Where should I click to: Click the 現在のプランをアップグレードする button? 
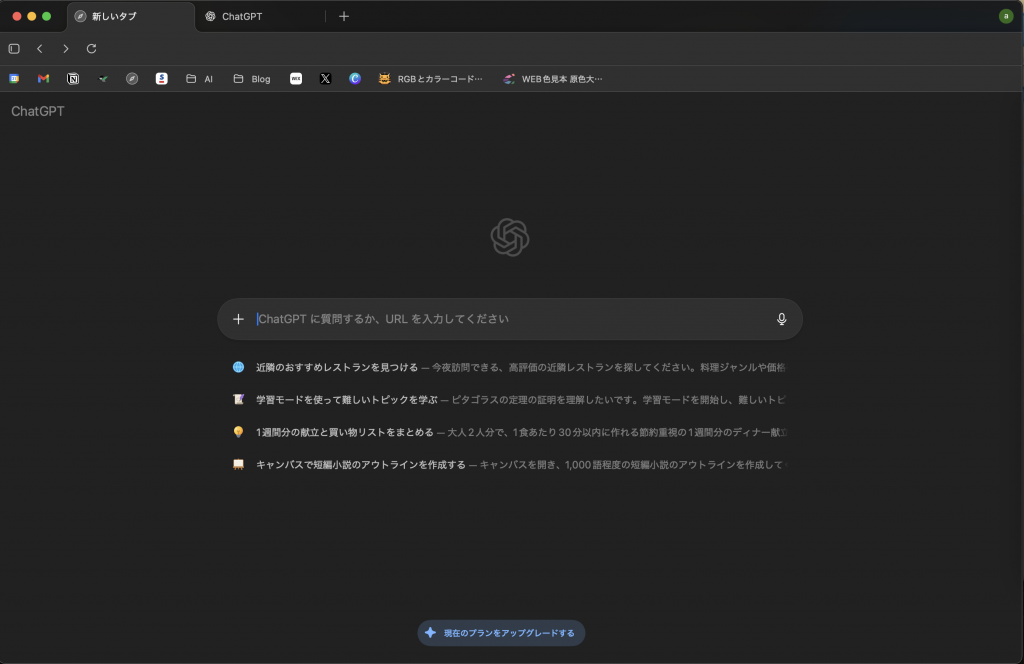click(x=500, y=632)
